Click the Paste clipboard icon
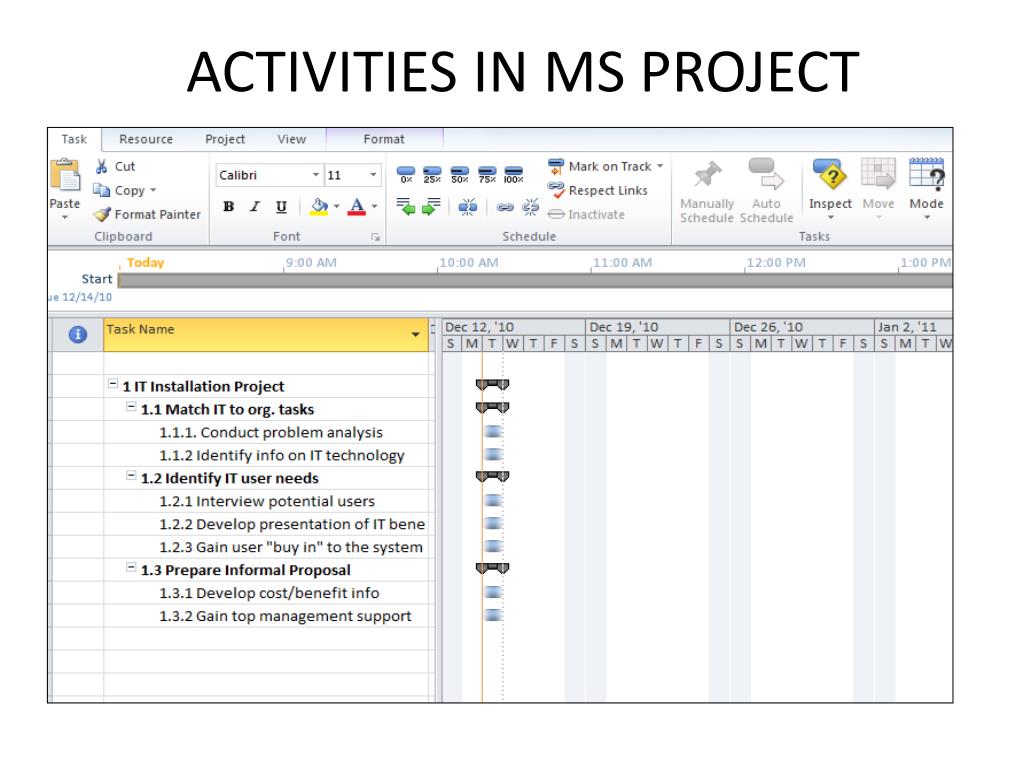The width and height of the screenshot is (1024, 768). click(x=65, y=175)
